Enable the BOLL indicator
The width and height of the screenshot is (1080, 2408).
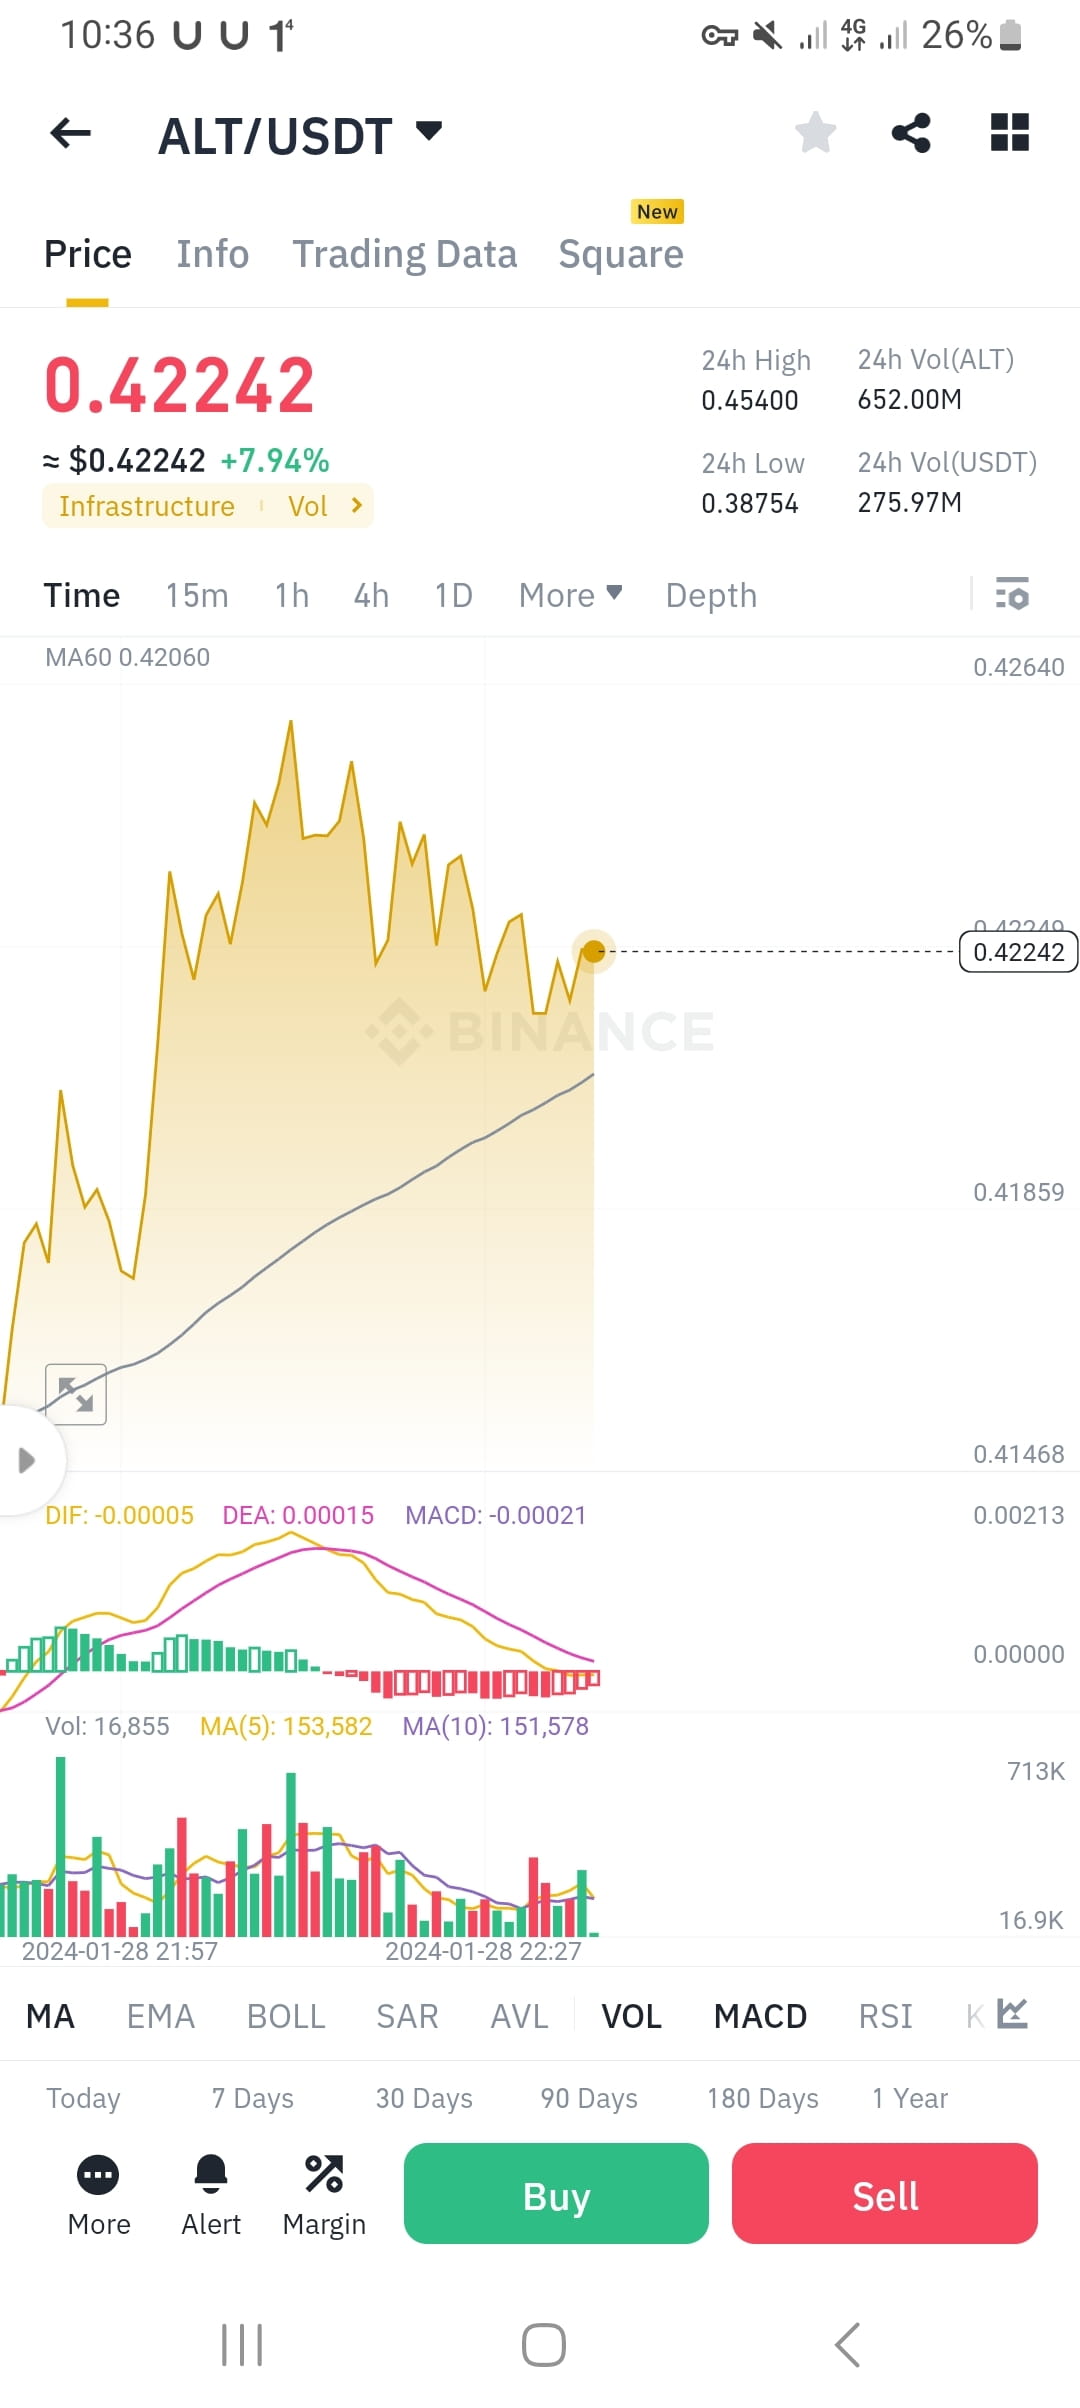[x=286, y=2015]
